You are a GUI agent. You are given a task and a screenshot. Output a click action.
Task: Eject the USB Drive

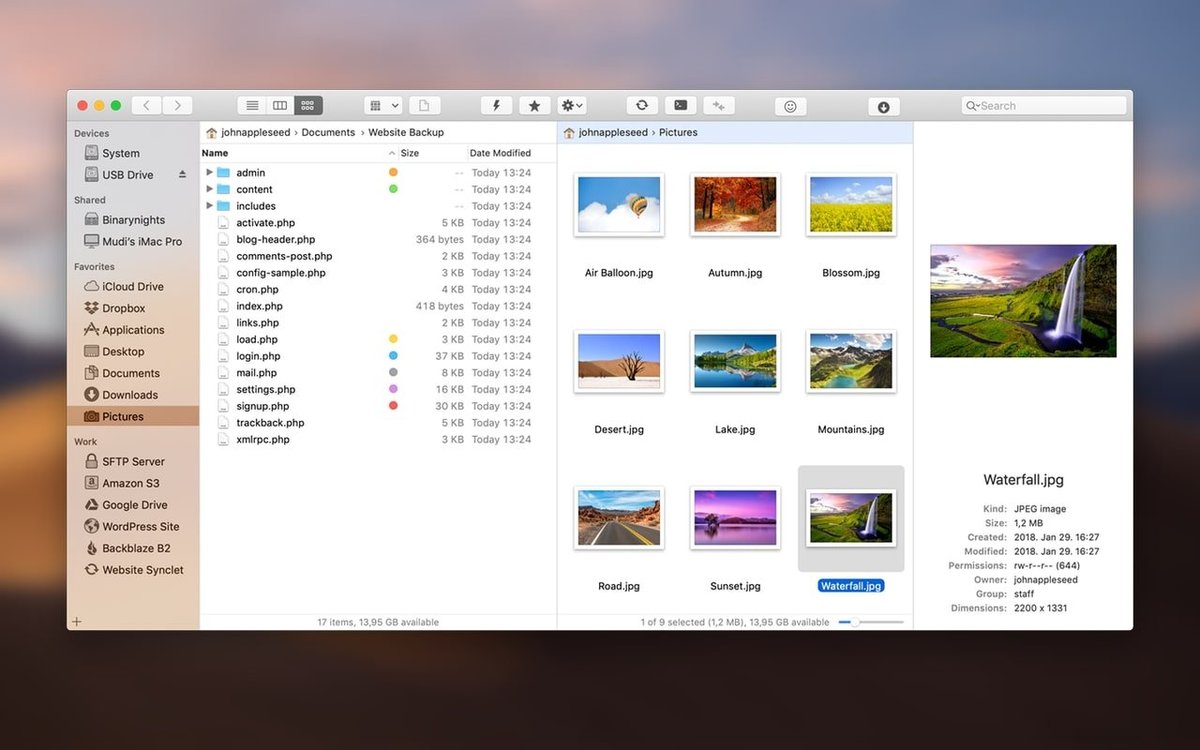tap(182, 175)
